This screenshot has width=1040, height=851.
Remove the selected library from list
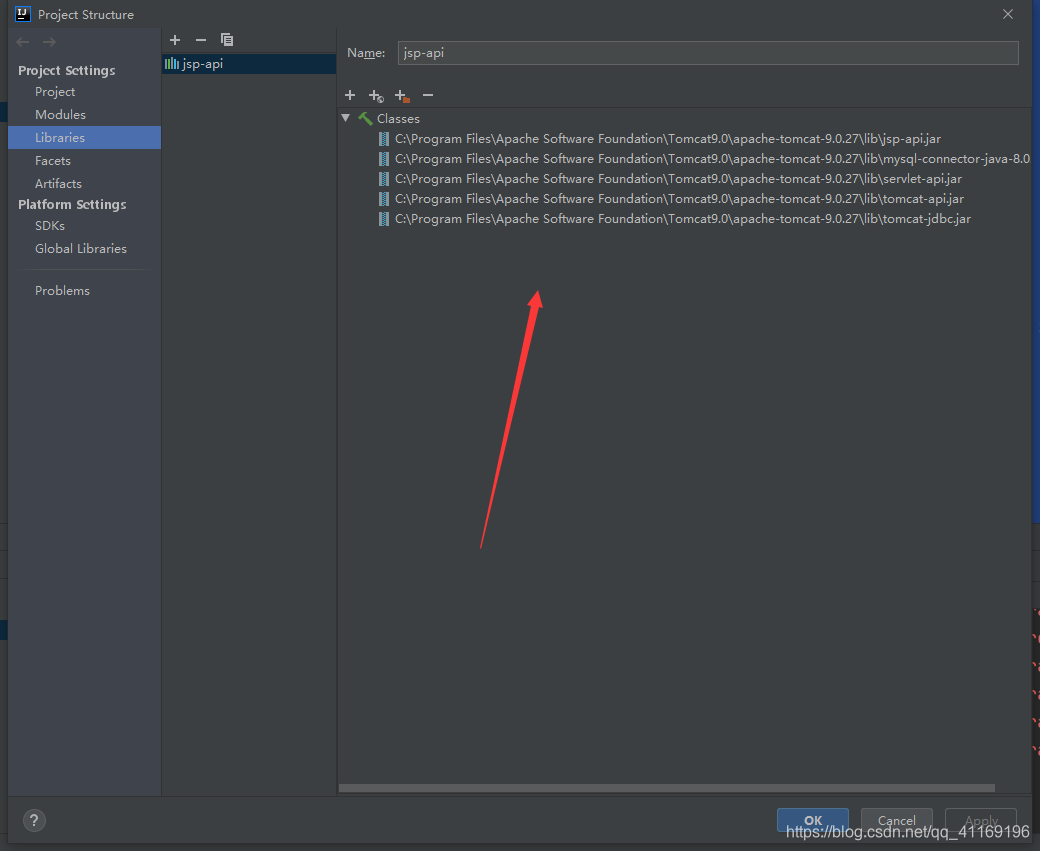point(201,40)
